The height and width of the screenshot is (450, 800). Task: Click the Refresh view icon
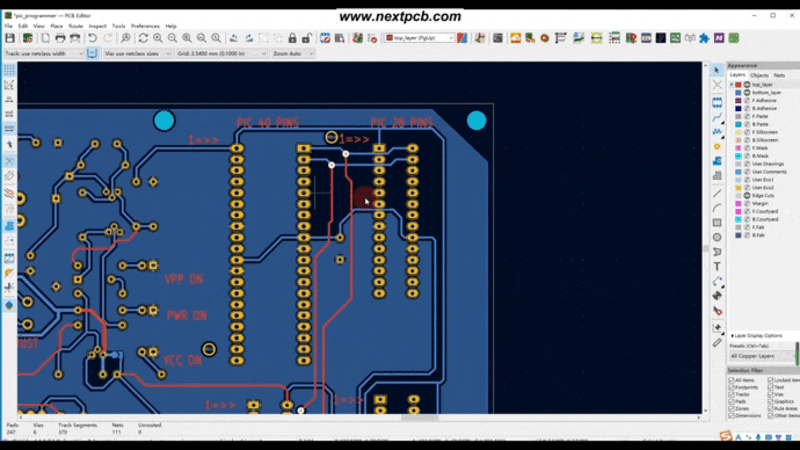point(143,38)
